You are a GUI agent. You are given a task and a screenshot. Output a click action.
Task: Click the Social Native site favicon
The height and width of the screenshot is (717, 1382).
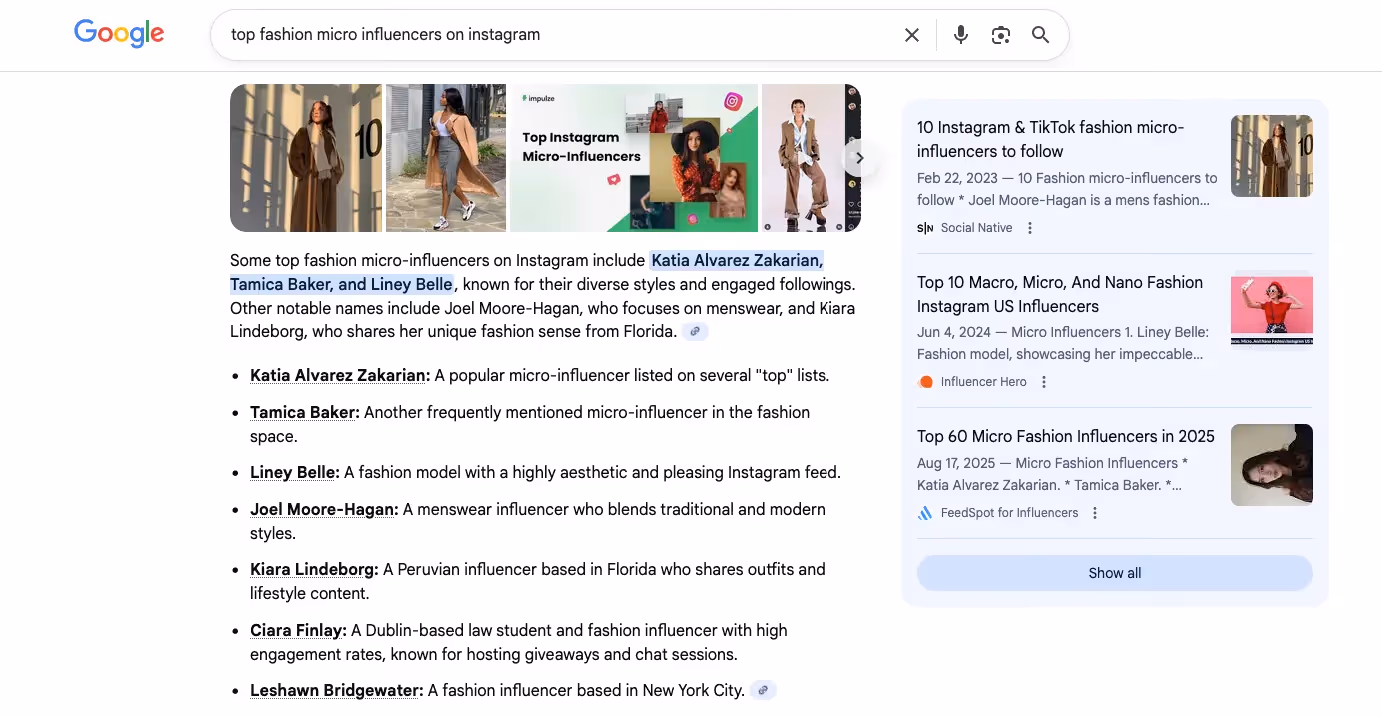point(925,228)
